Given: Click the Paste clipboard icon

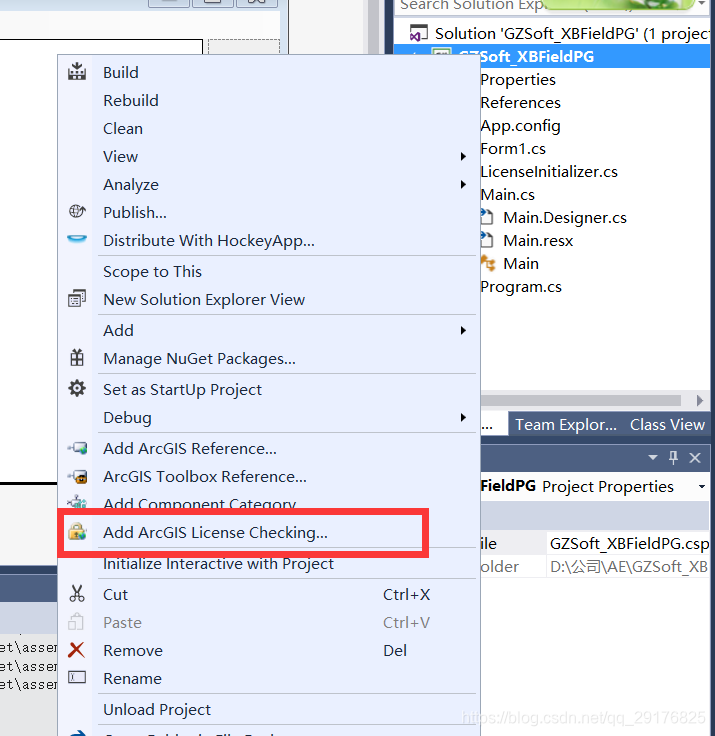Looking at the screenshot, I should [76, 621].
